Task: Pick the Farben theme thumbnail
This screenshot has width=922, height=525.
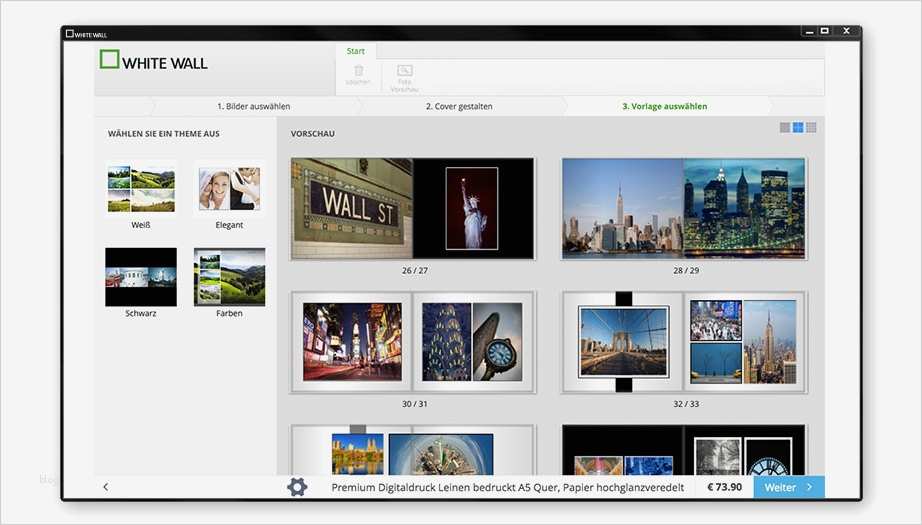Action: point(229,277)
